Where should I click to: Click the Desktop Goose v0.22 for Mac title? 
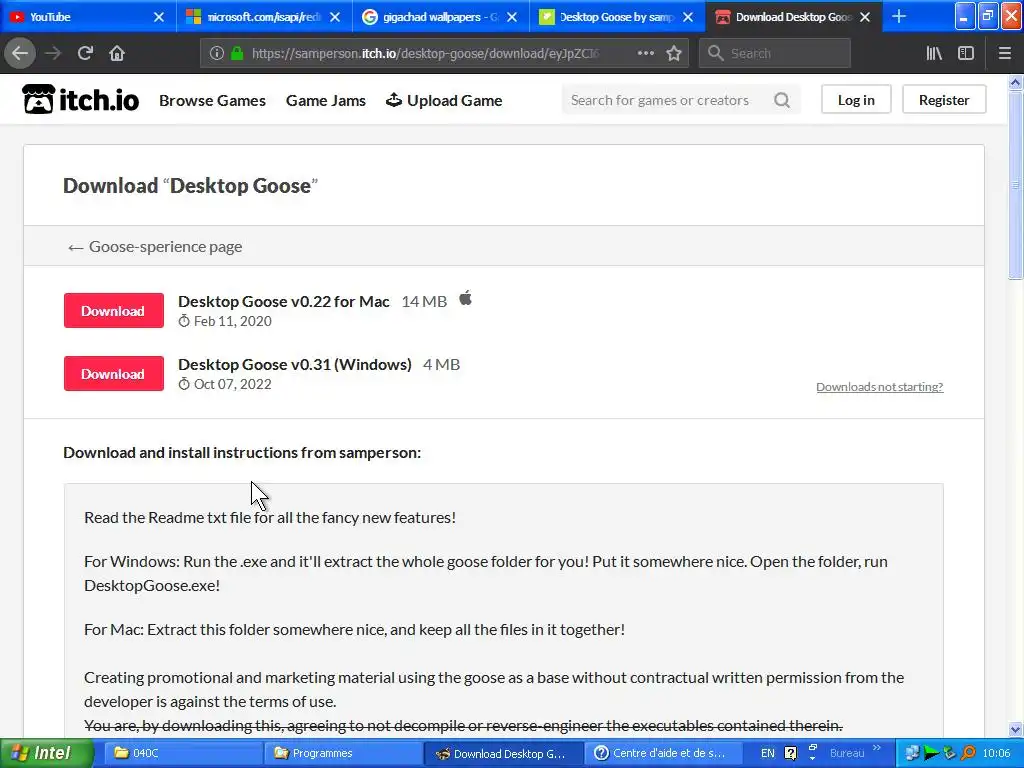283,301
